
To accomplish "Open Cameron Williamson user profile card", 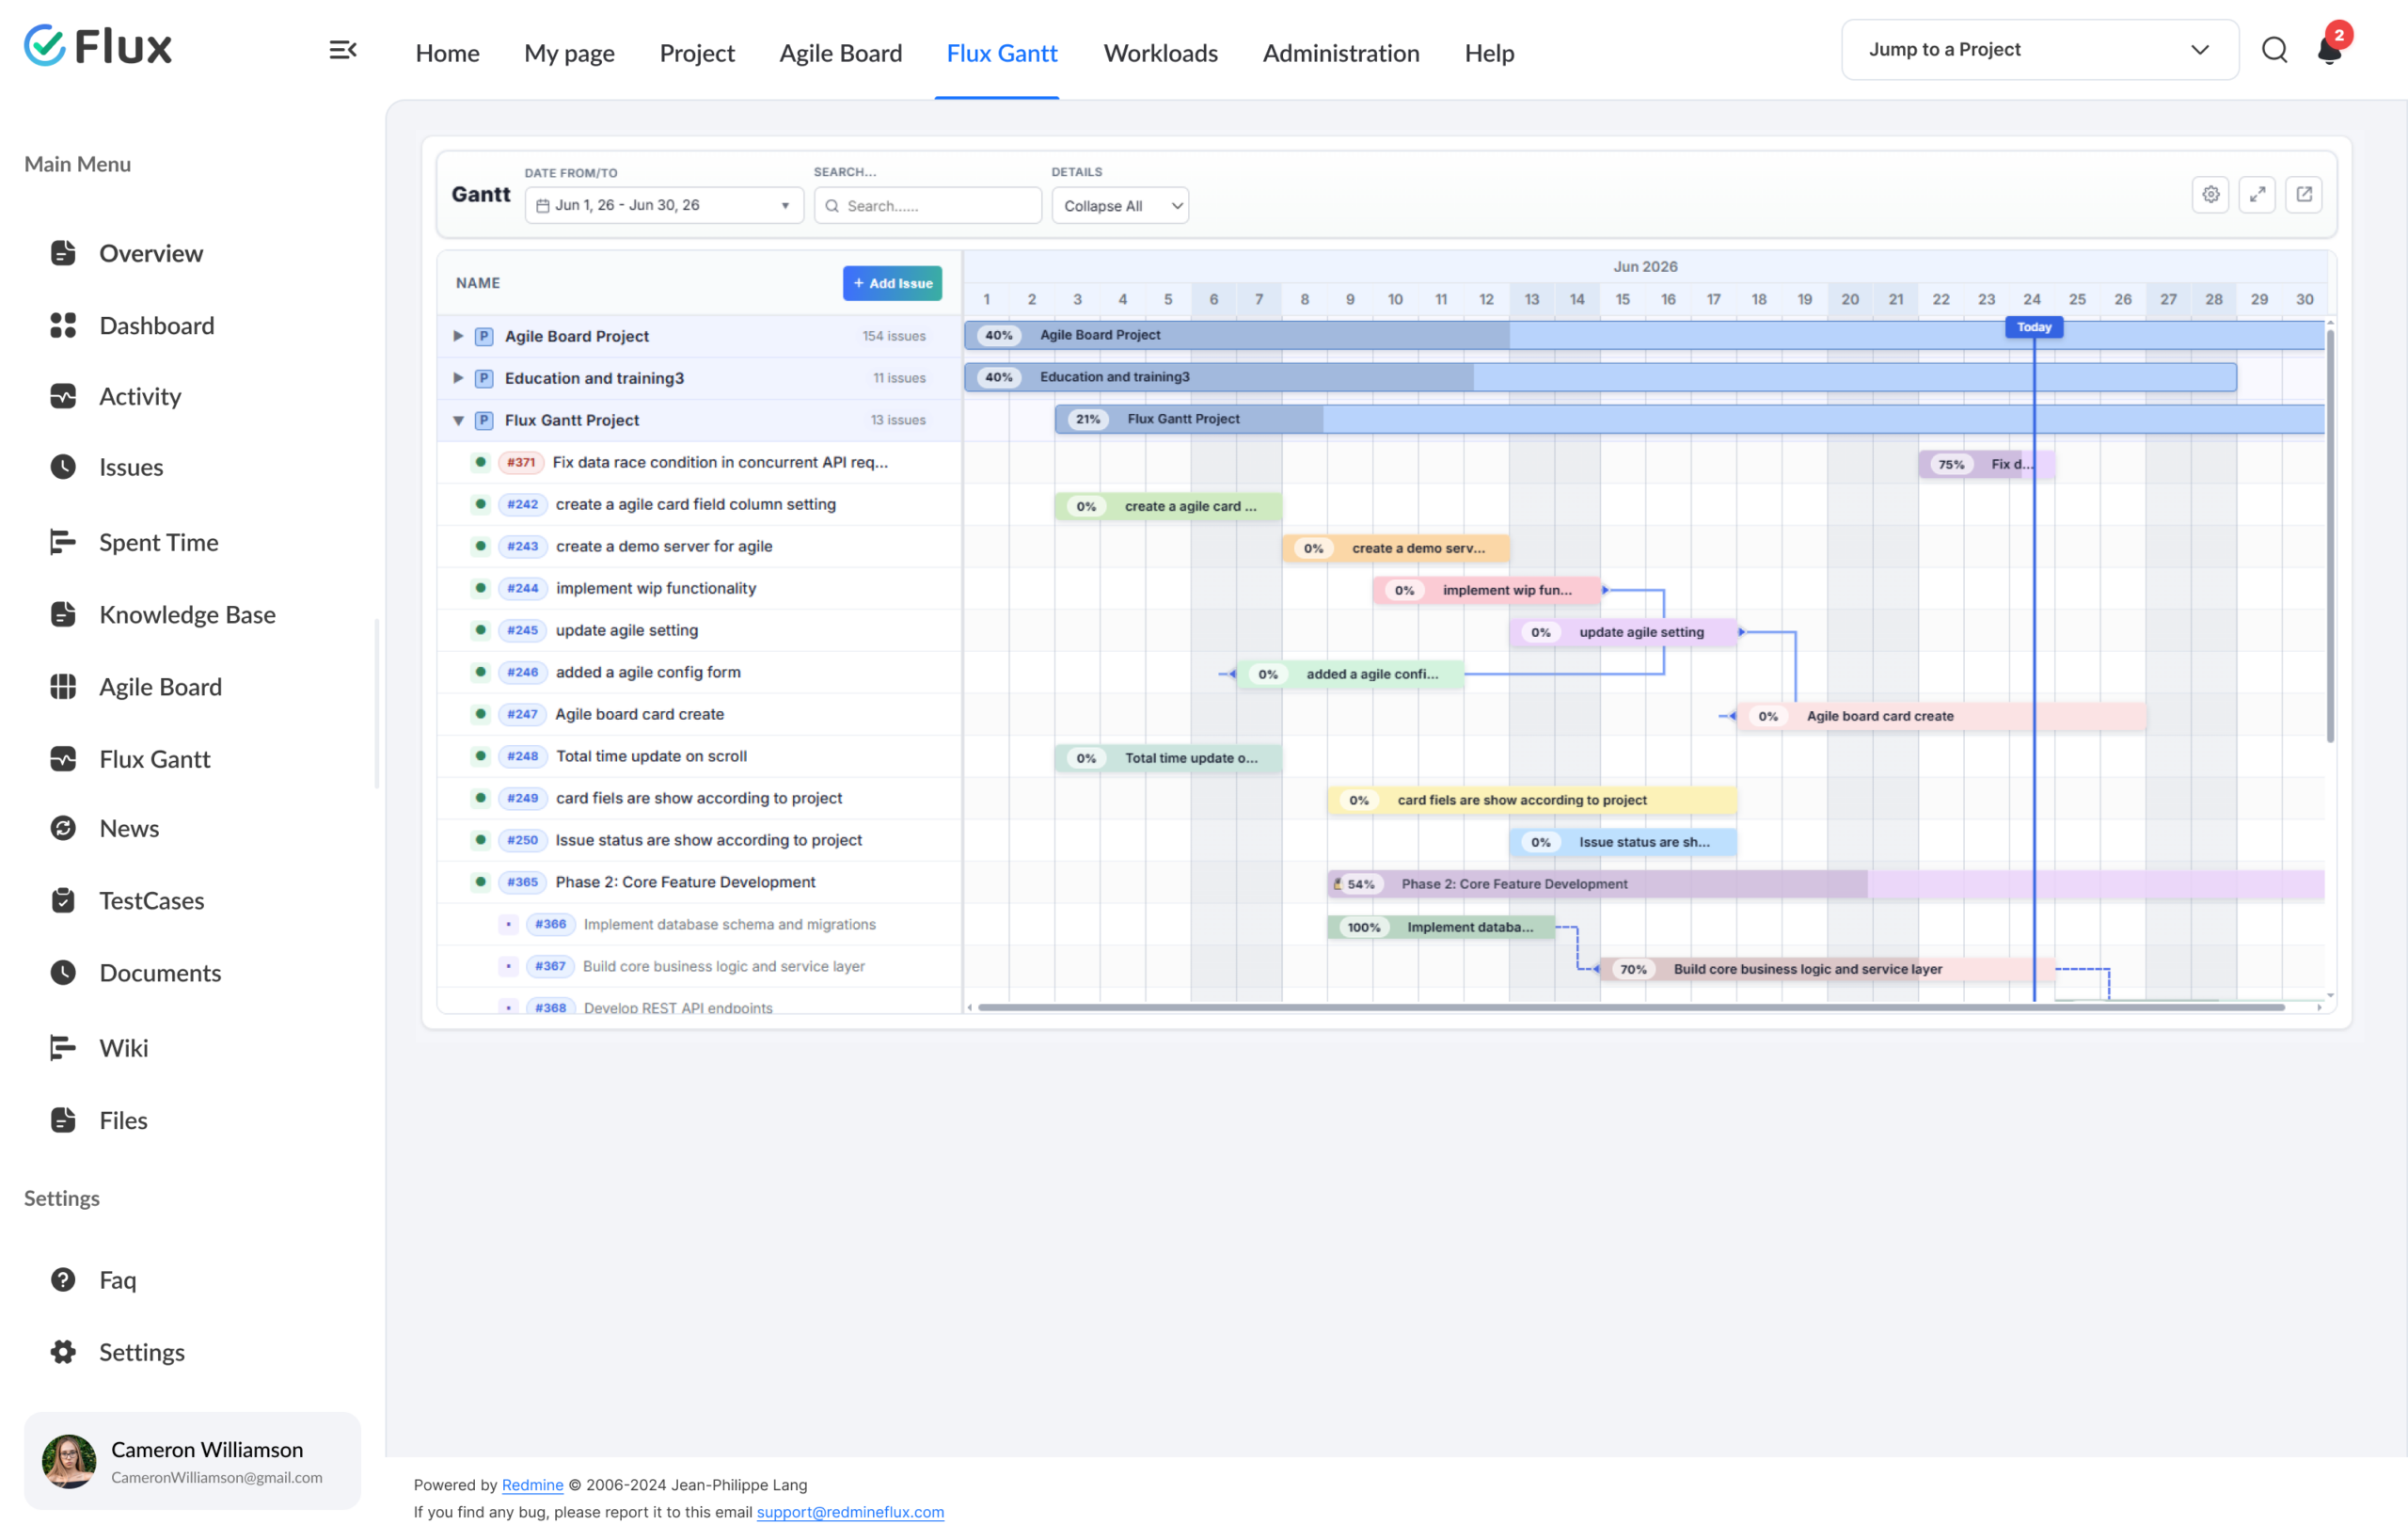I will 192,1461.
